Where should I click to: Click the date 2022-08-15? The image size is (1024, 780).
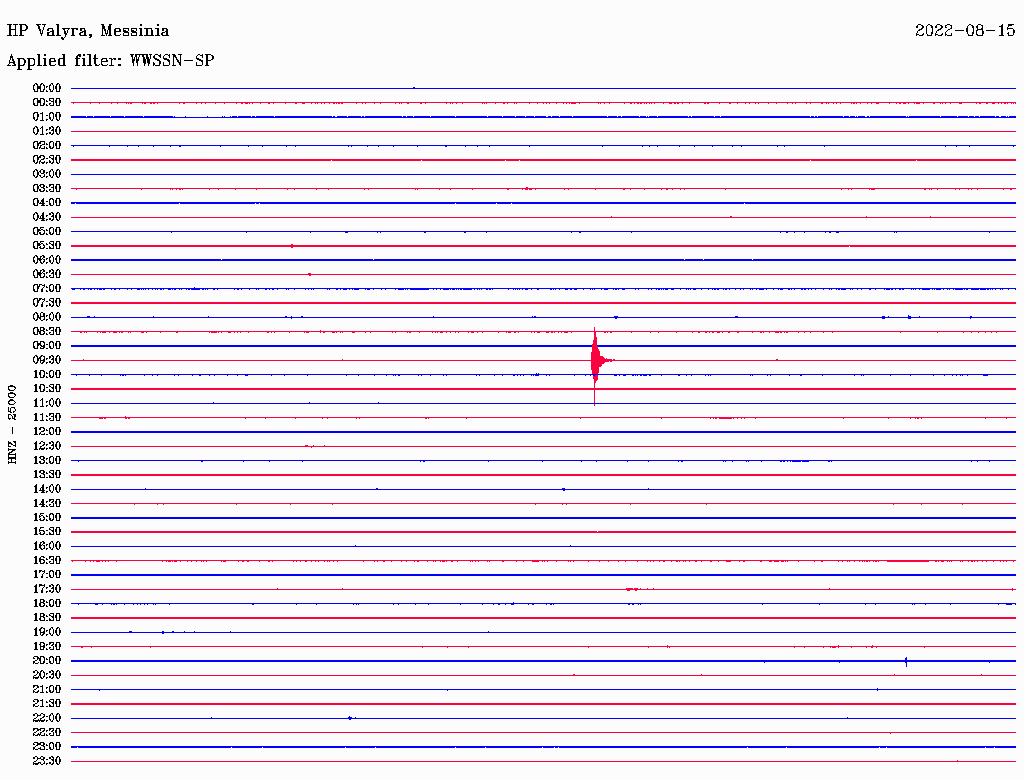pyautogui.click(x=965, y=30)
